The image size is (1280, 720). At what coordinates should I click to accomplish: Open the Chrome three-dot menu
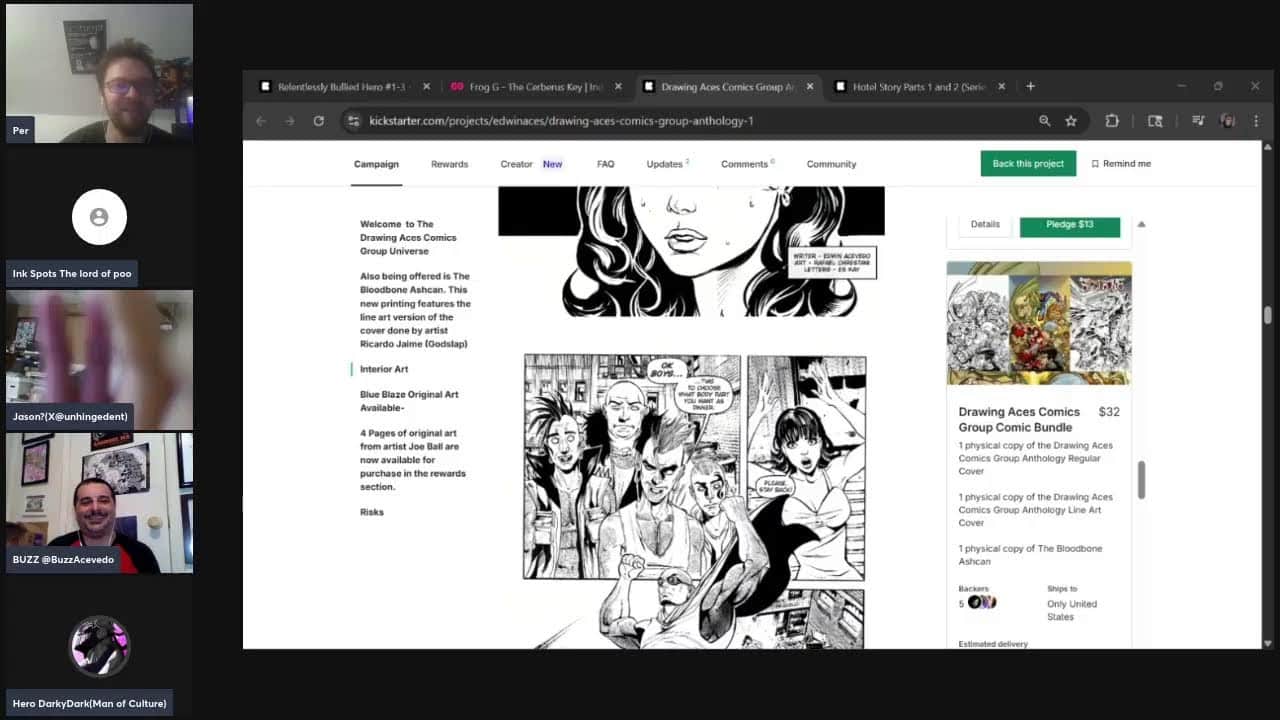click(1254, 121)
